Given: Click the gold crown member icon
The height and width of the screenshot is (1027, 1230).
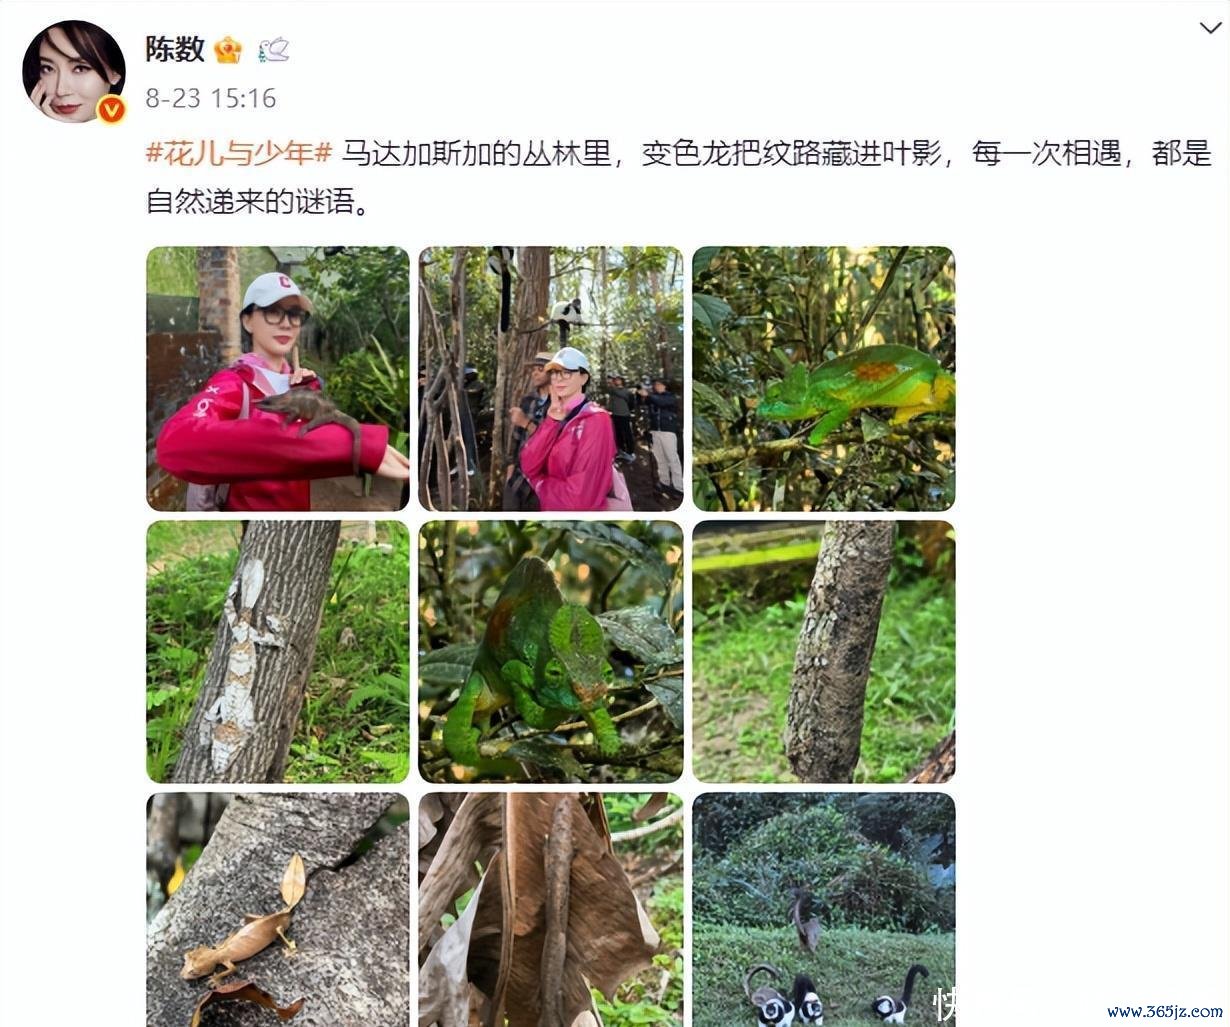Looking at the screenshot, I should [x=228, y=50].
